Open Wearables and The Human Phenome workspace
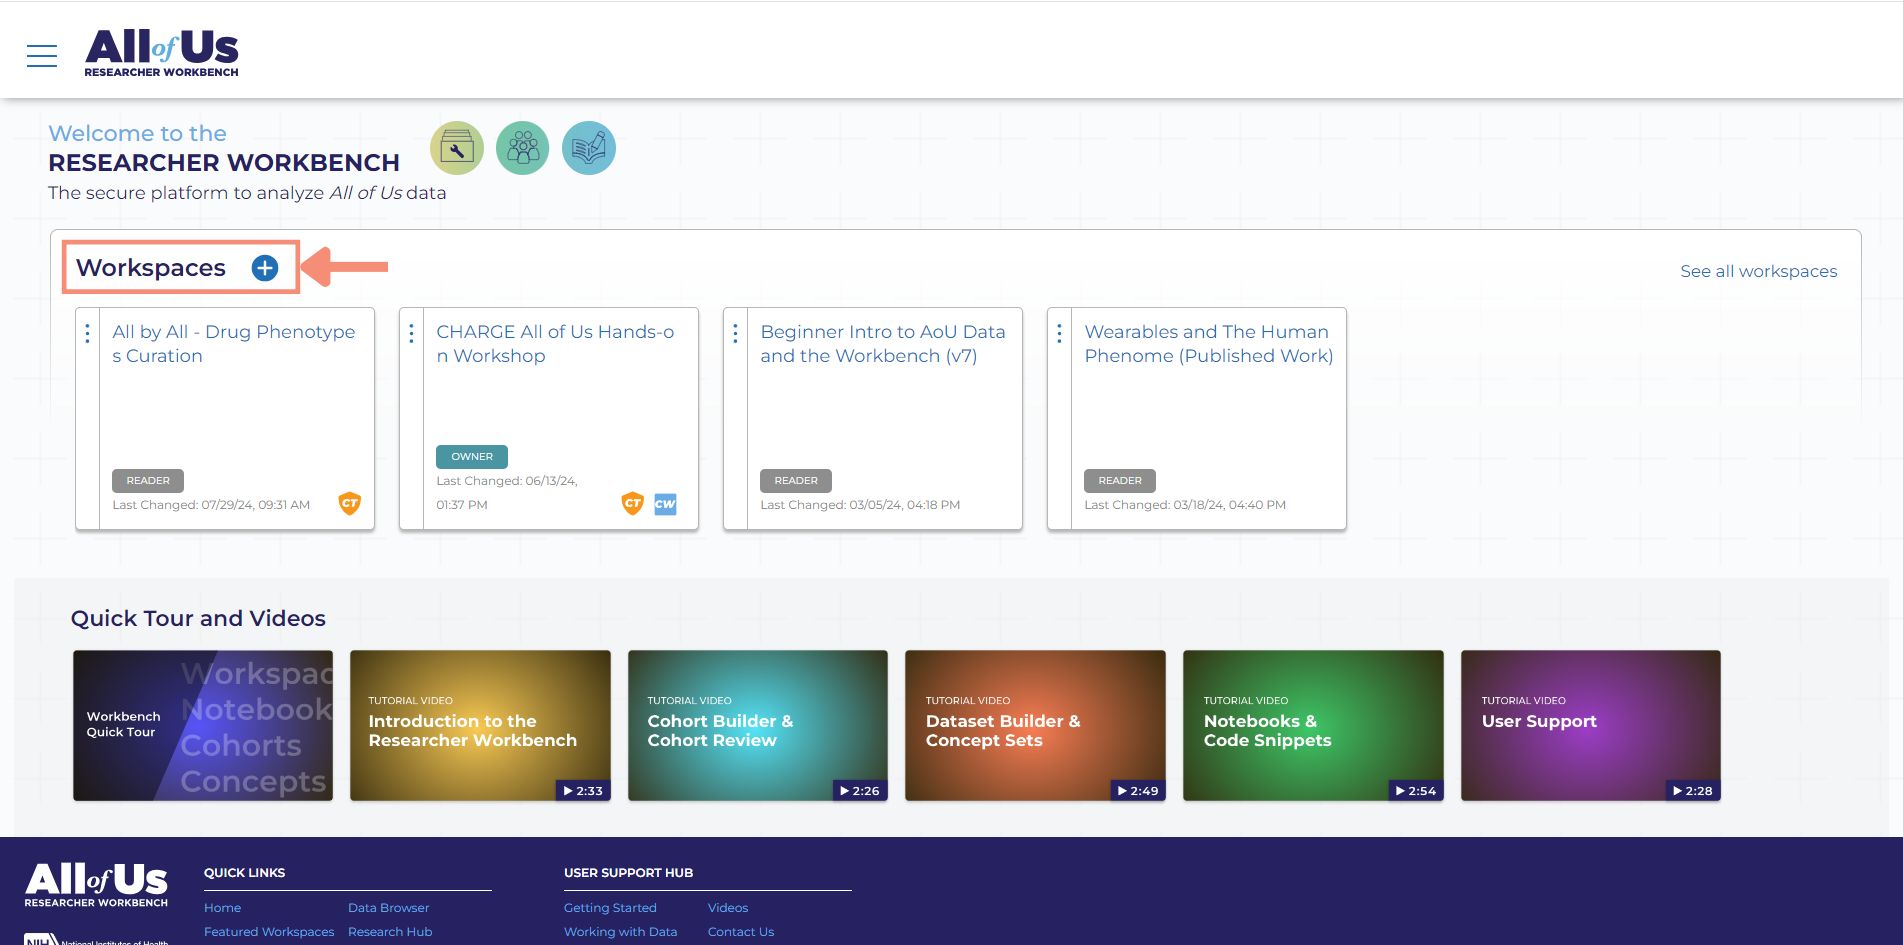 (1209, 344)
